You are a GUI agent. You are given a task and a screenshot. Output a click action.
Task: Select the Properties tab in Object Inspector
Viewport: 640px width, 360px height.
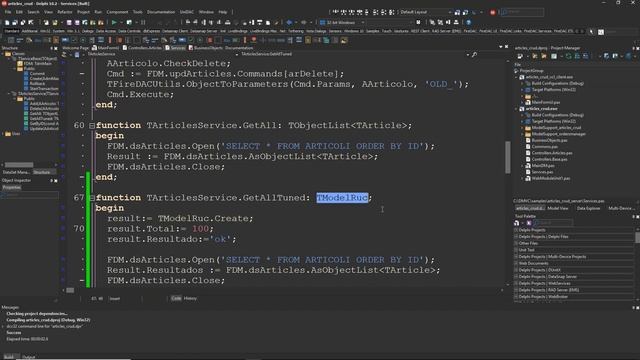(x=12, y=188)
